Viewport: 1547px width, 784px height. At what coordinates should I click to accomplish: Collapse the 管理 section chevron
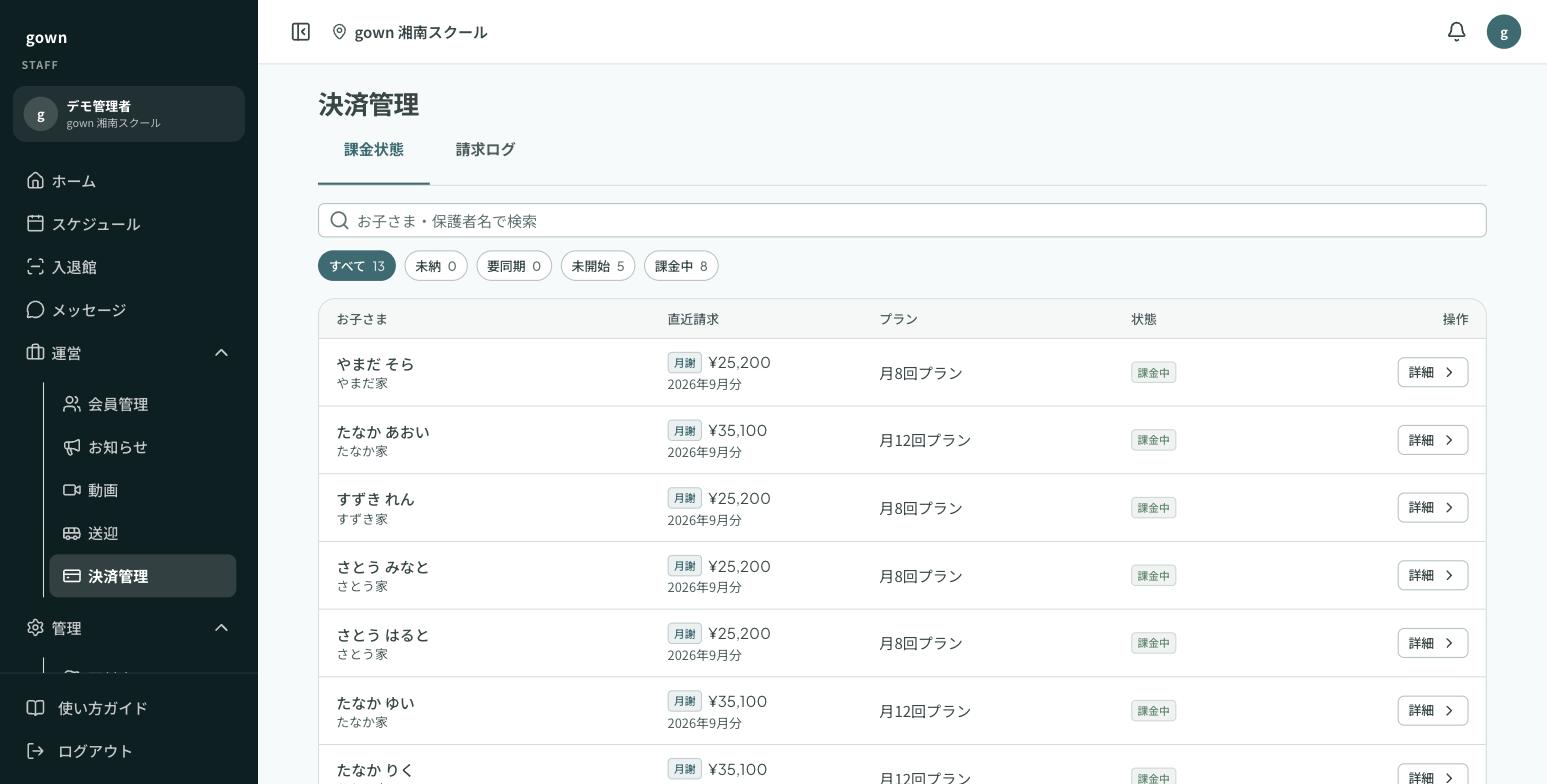tap(222, 628)
